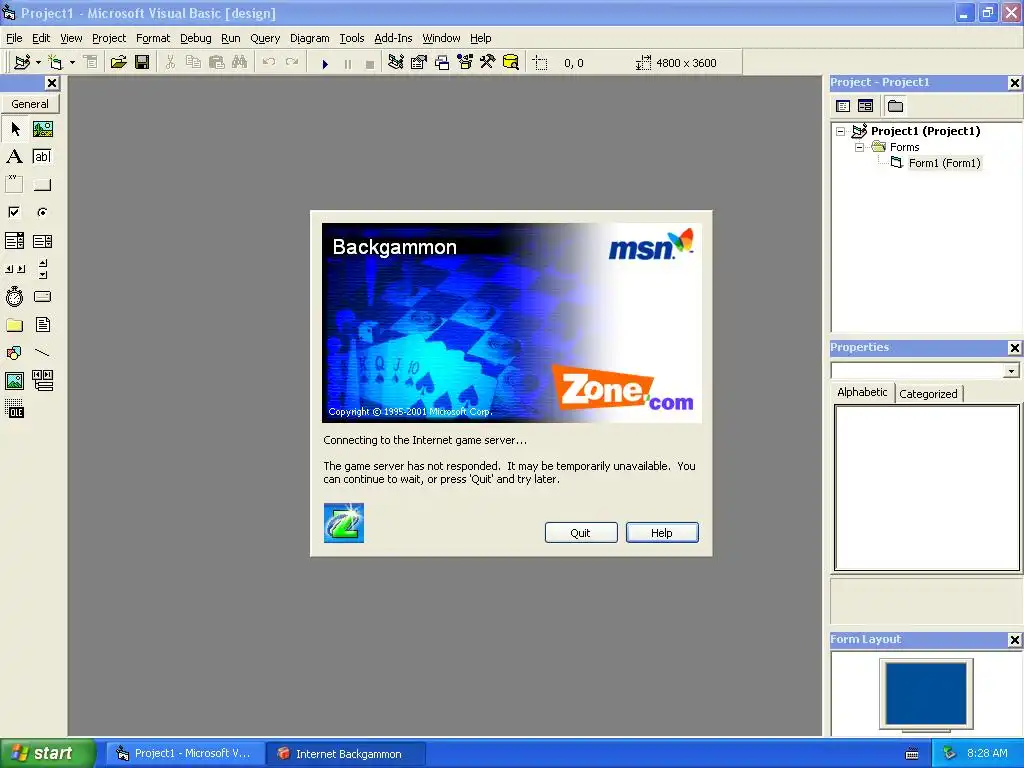This screenshot has width=1024, height=768.
Task: Open Add Form dropdown arrow
Action: point(72,63)
